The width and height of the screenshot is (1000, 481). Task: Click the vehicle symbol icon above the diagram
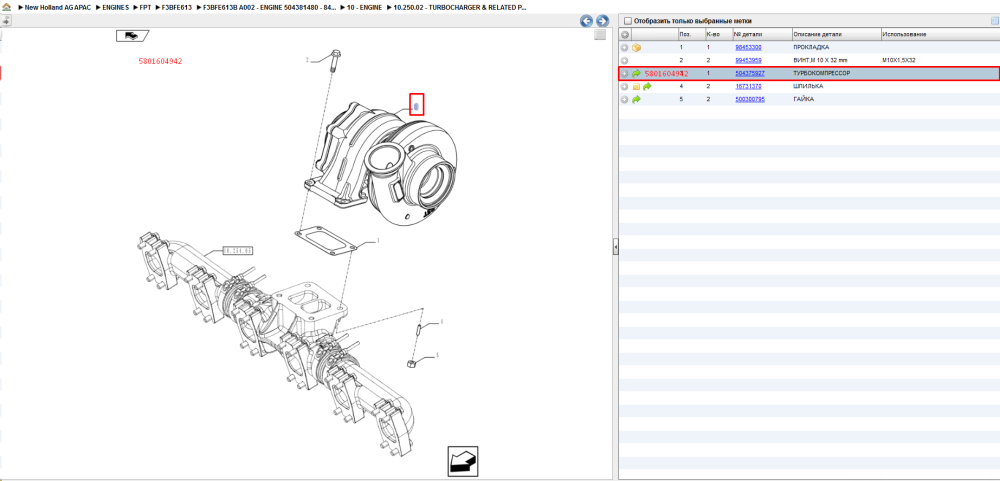tap(132, 36)
